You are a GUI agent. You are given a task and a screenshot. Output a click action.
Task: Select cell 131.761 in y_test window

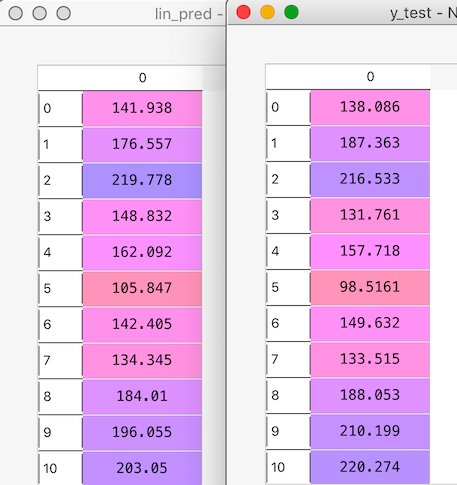pos(370,215)
